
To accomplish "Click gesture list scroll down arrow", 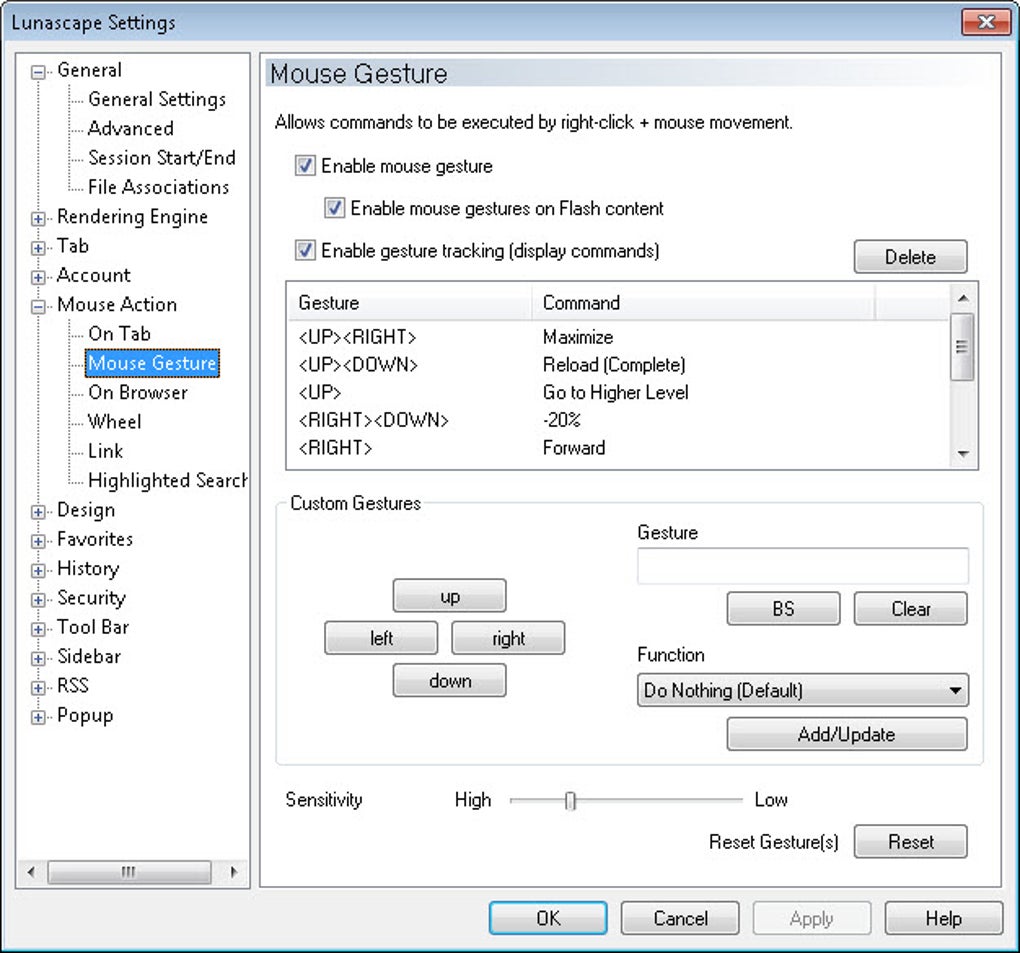I will click(963, 454).
